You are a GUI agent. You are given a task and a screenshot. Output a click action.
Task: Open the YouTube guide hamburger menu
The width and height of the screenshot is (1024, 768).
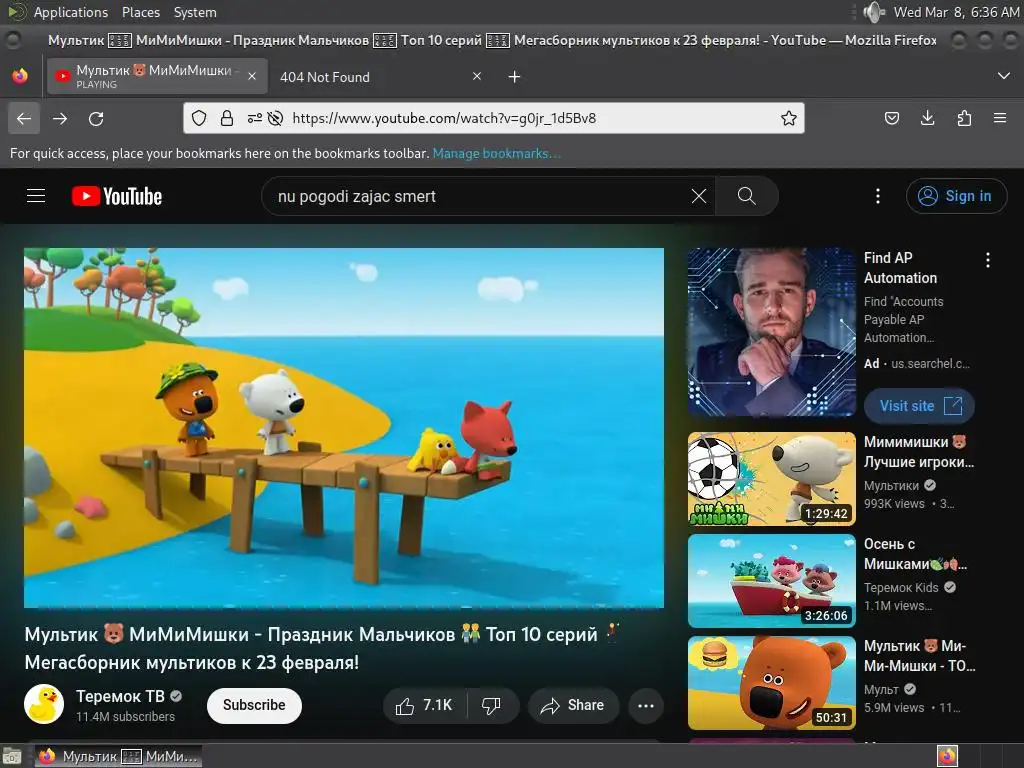pyautogui.click(x=36, y=196)
